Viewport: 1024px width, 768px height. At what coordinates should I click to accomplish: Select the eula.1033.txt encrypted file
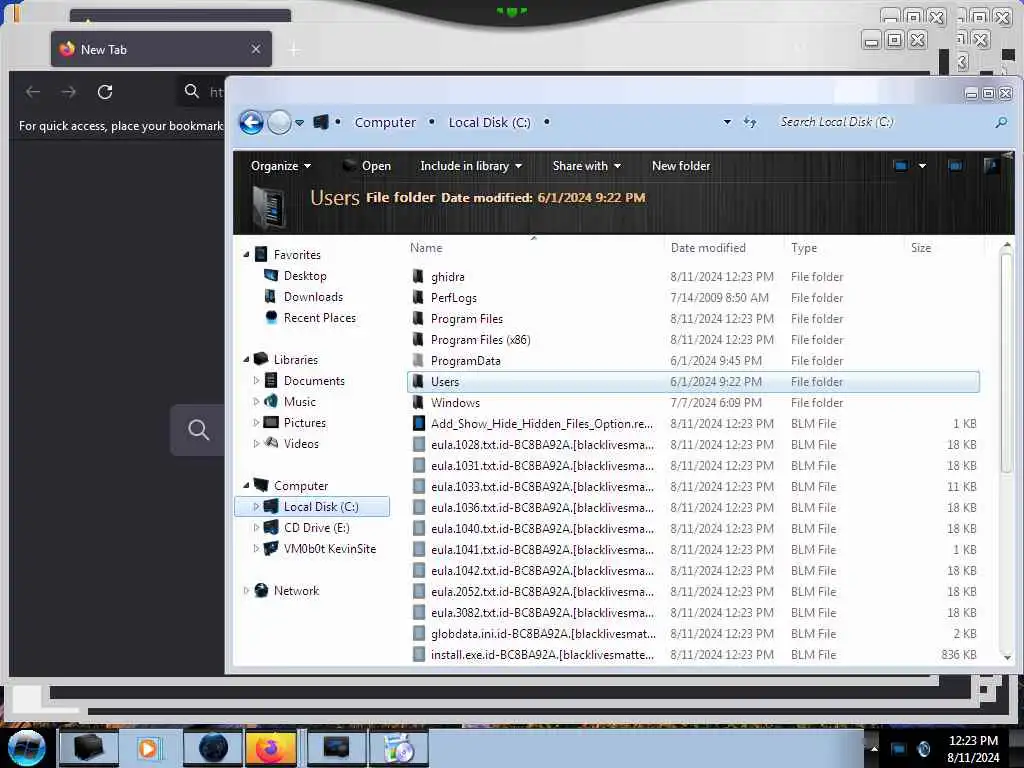tap(693, 487)
